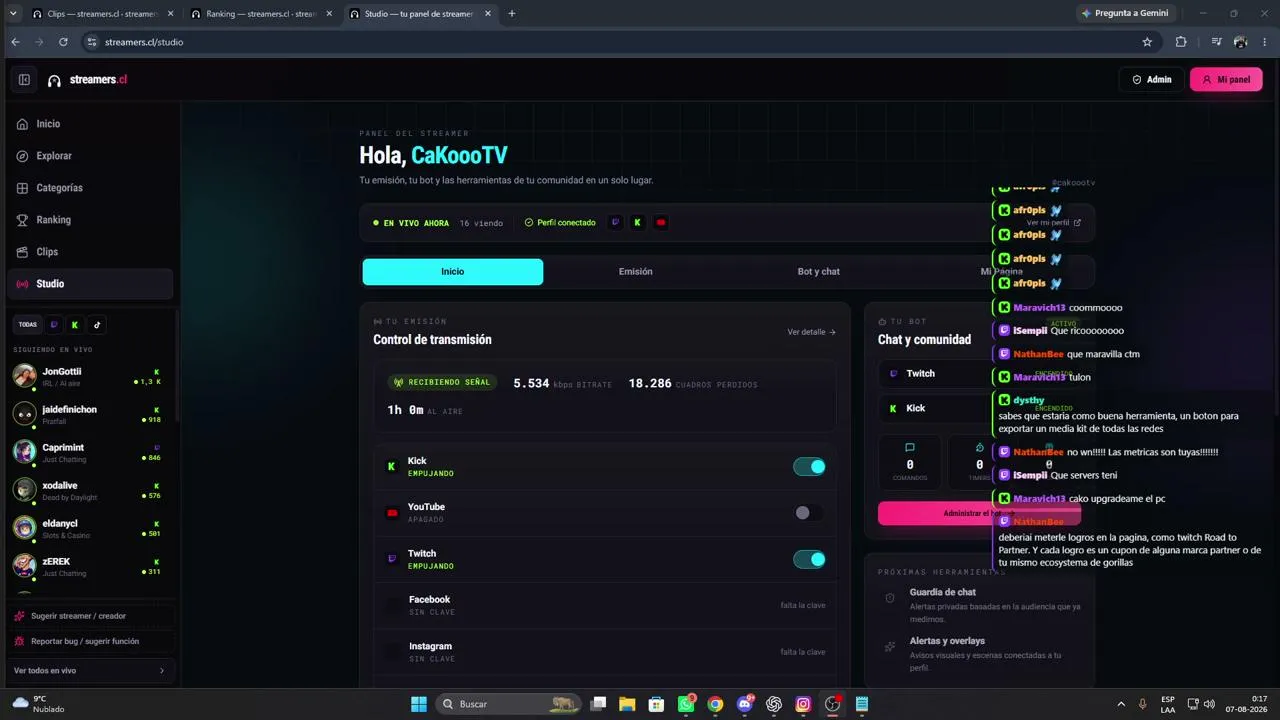Image resolution: width=1280 pixels, height=720 pixels.
Task: Click the Twitch platform icon in outputs
Action: pos(392,559)
